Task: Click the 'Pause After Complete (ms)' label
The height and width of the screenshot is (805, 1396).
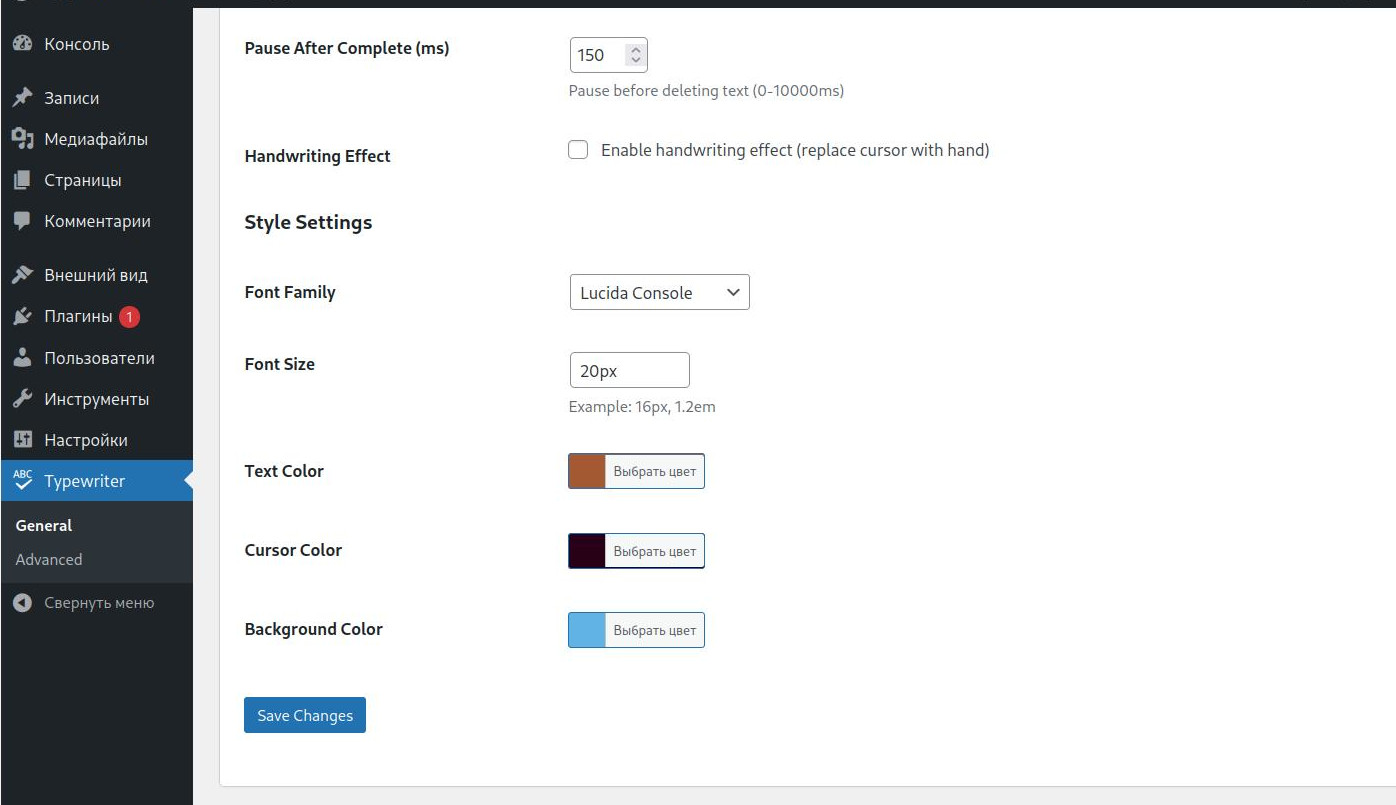Action: click(x=347, y=48)
